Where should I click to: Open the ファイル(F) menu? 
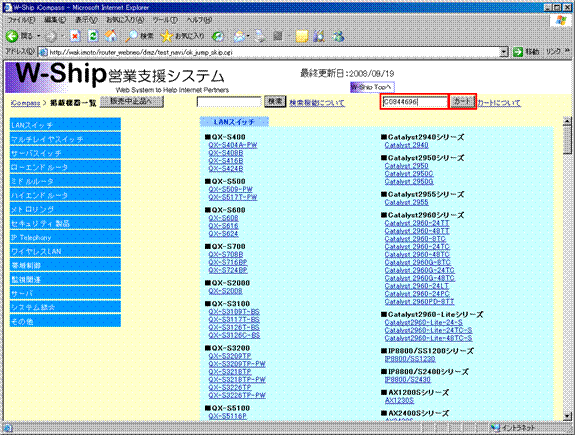coord(21,20)
